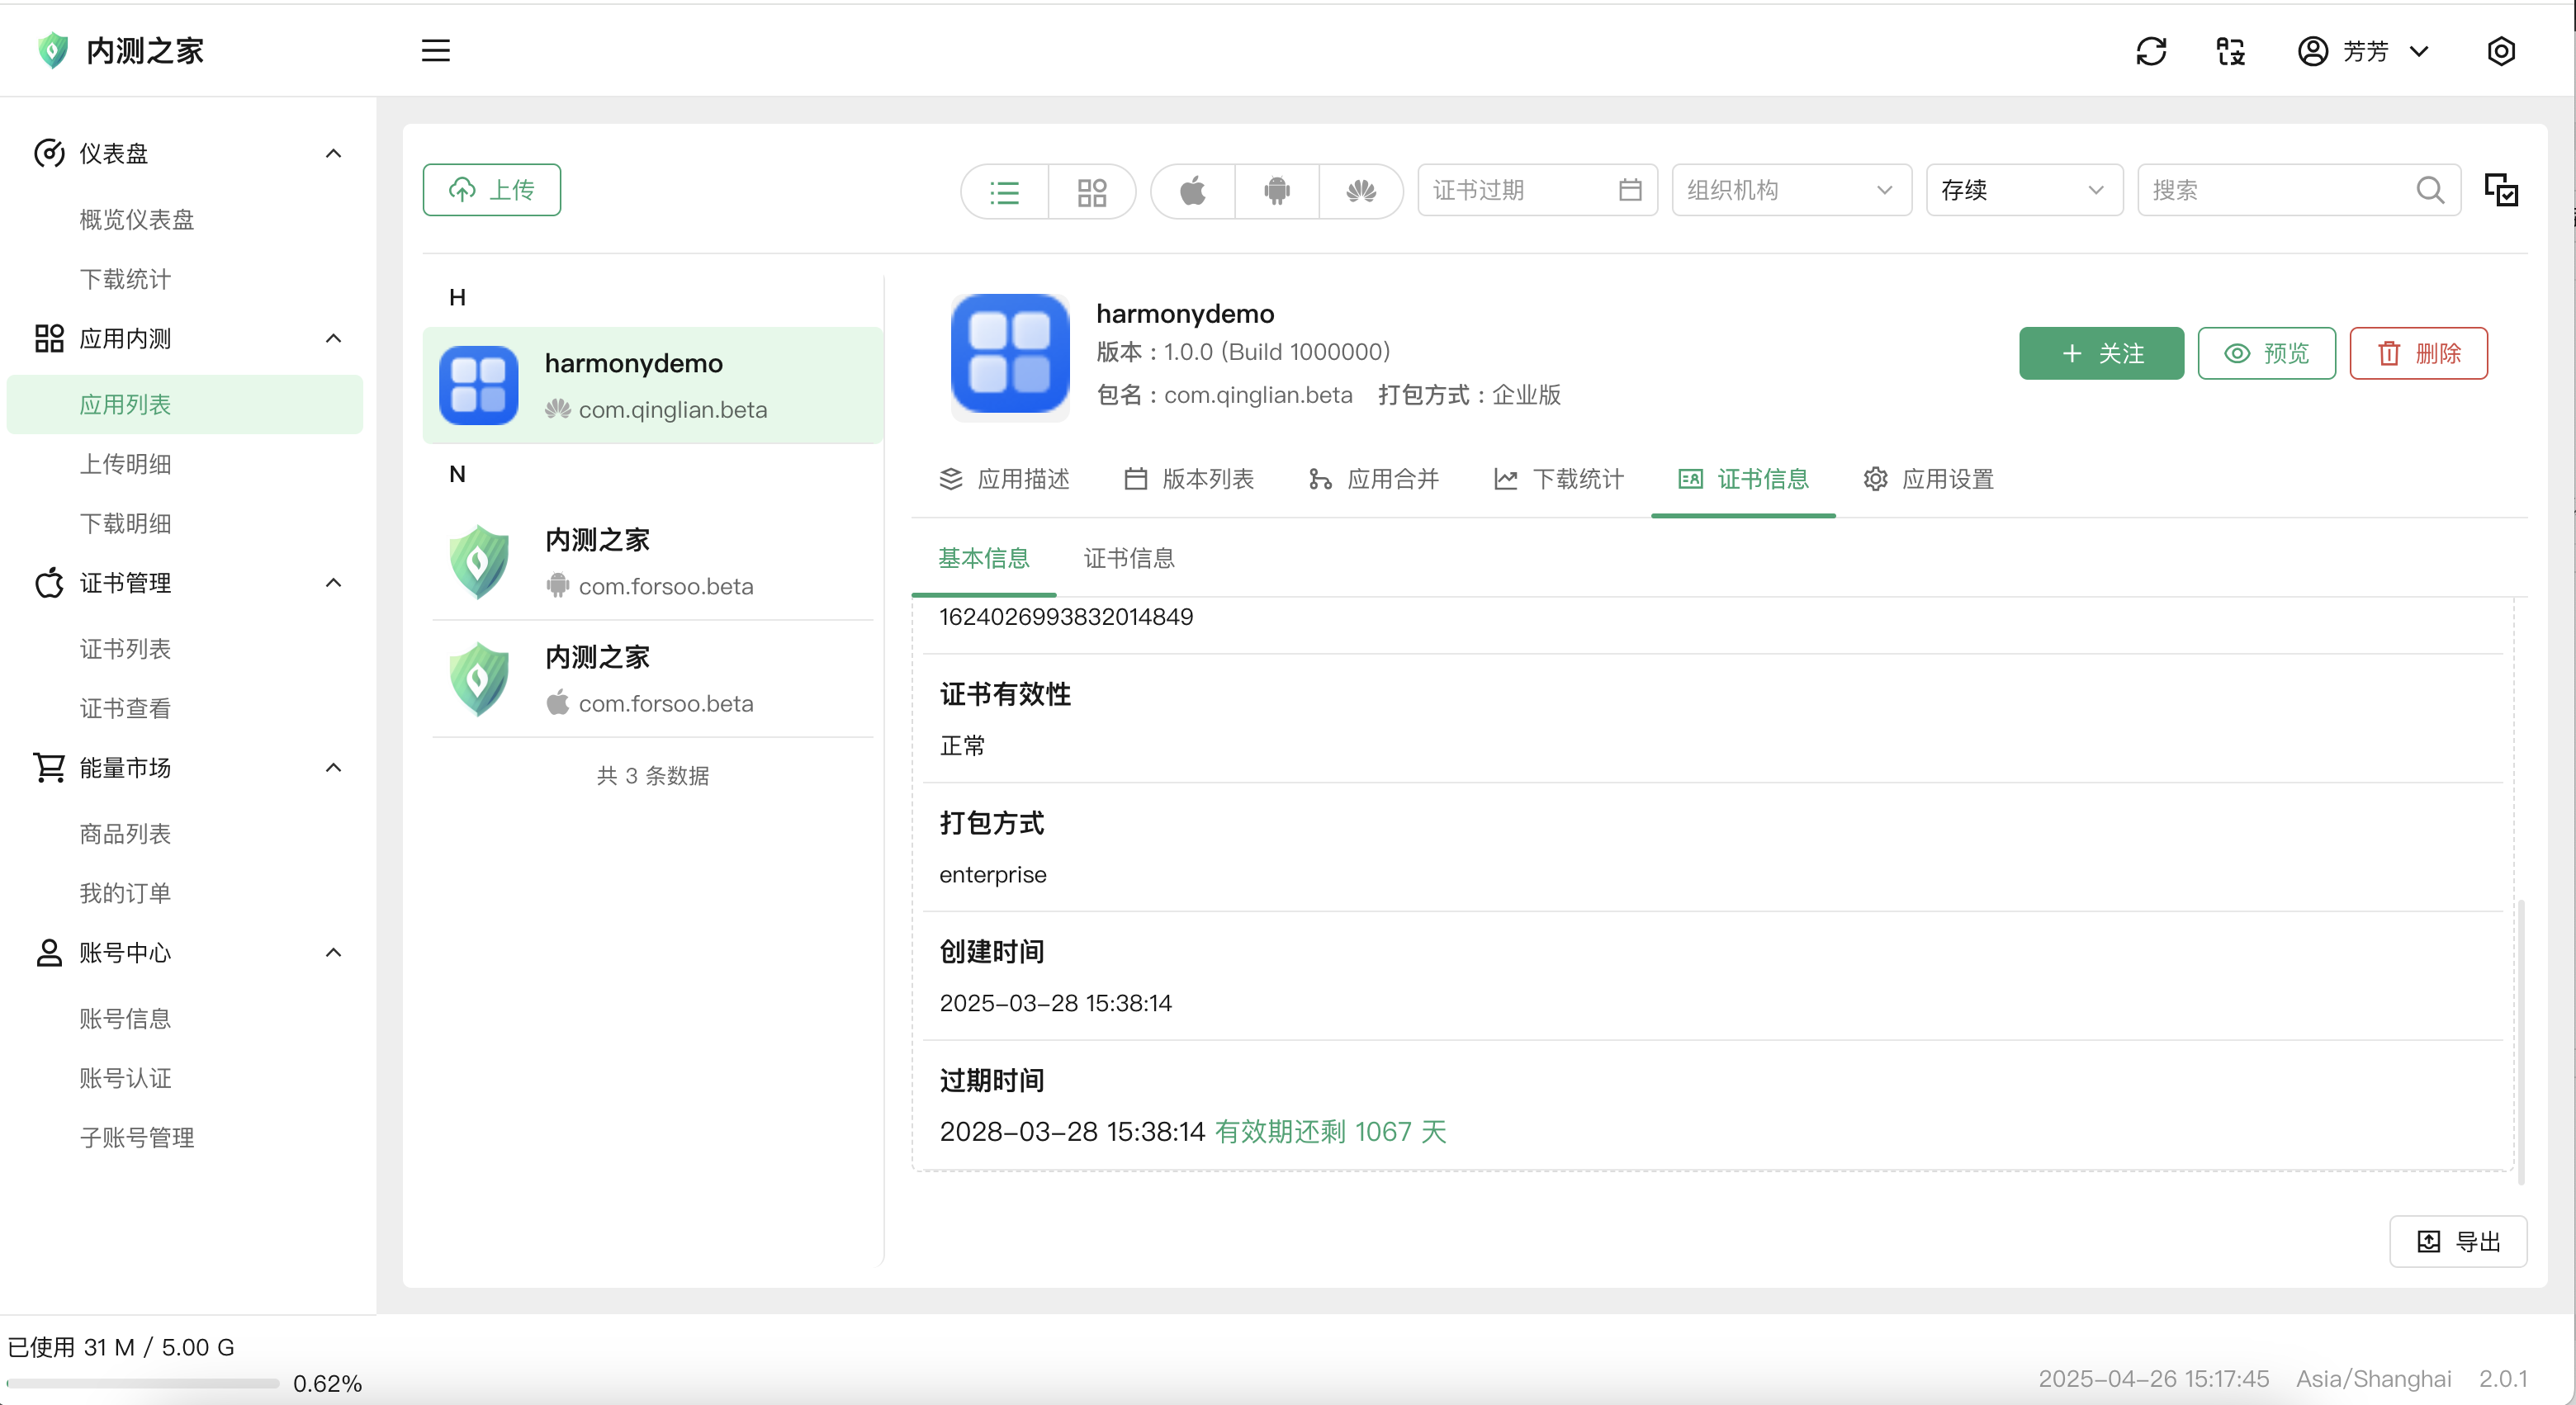Click the search magnifier icon
The height and width of the screenshot is (1405, 2576).
(2429, 190)
